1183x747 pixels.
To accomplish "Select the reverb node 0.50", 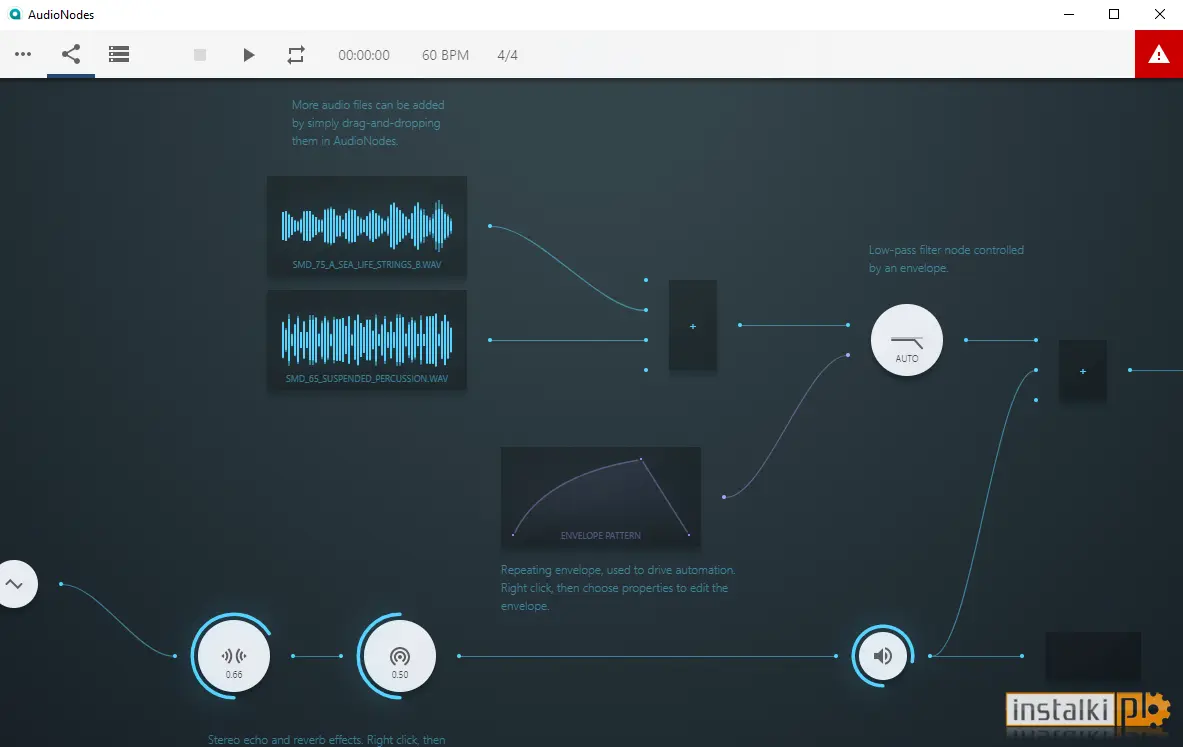I will tap(400, 656).
